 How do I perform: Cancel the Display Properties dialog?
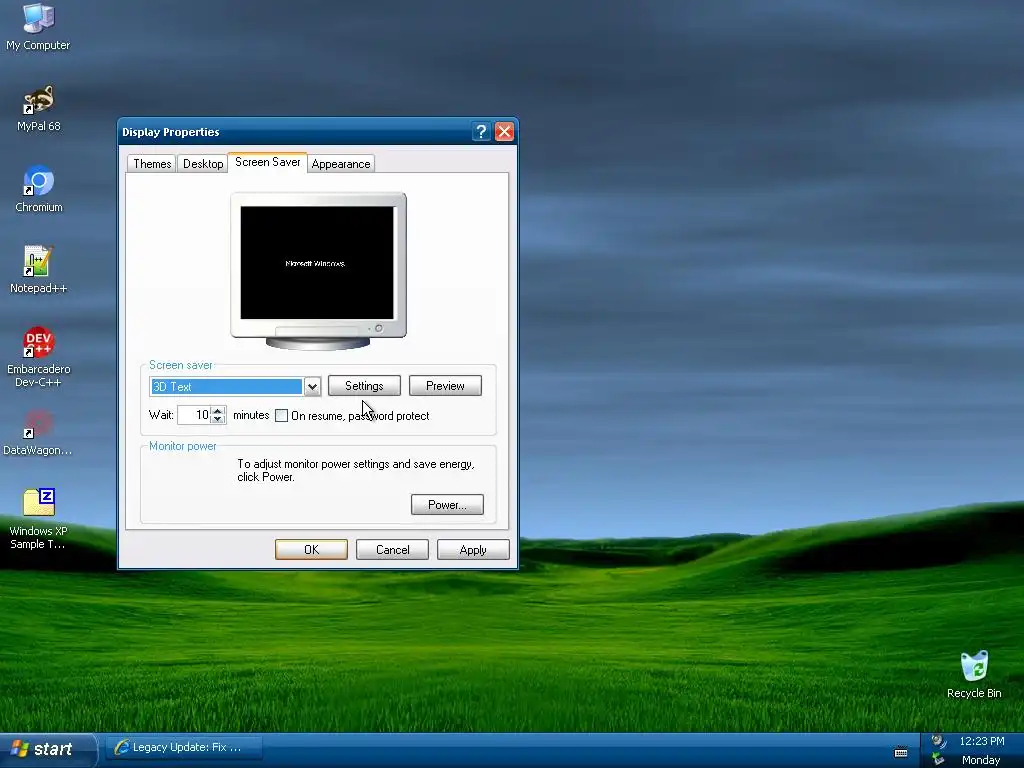pos(392,550)
